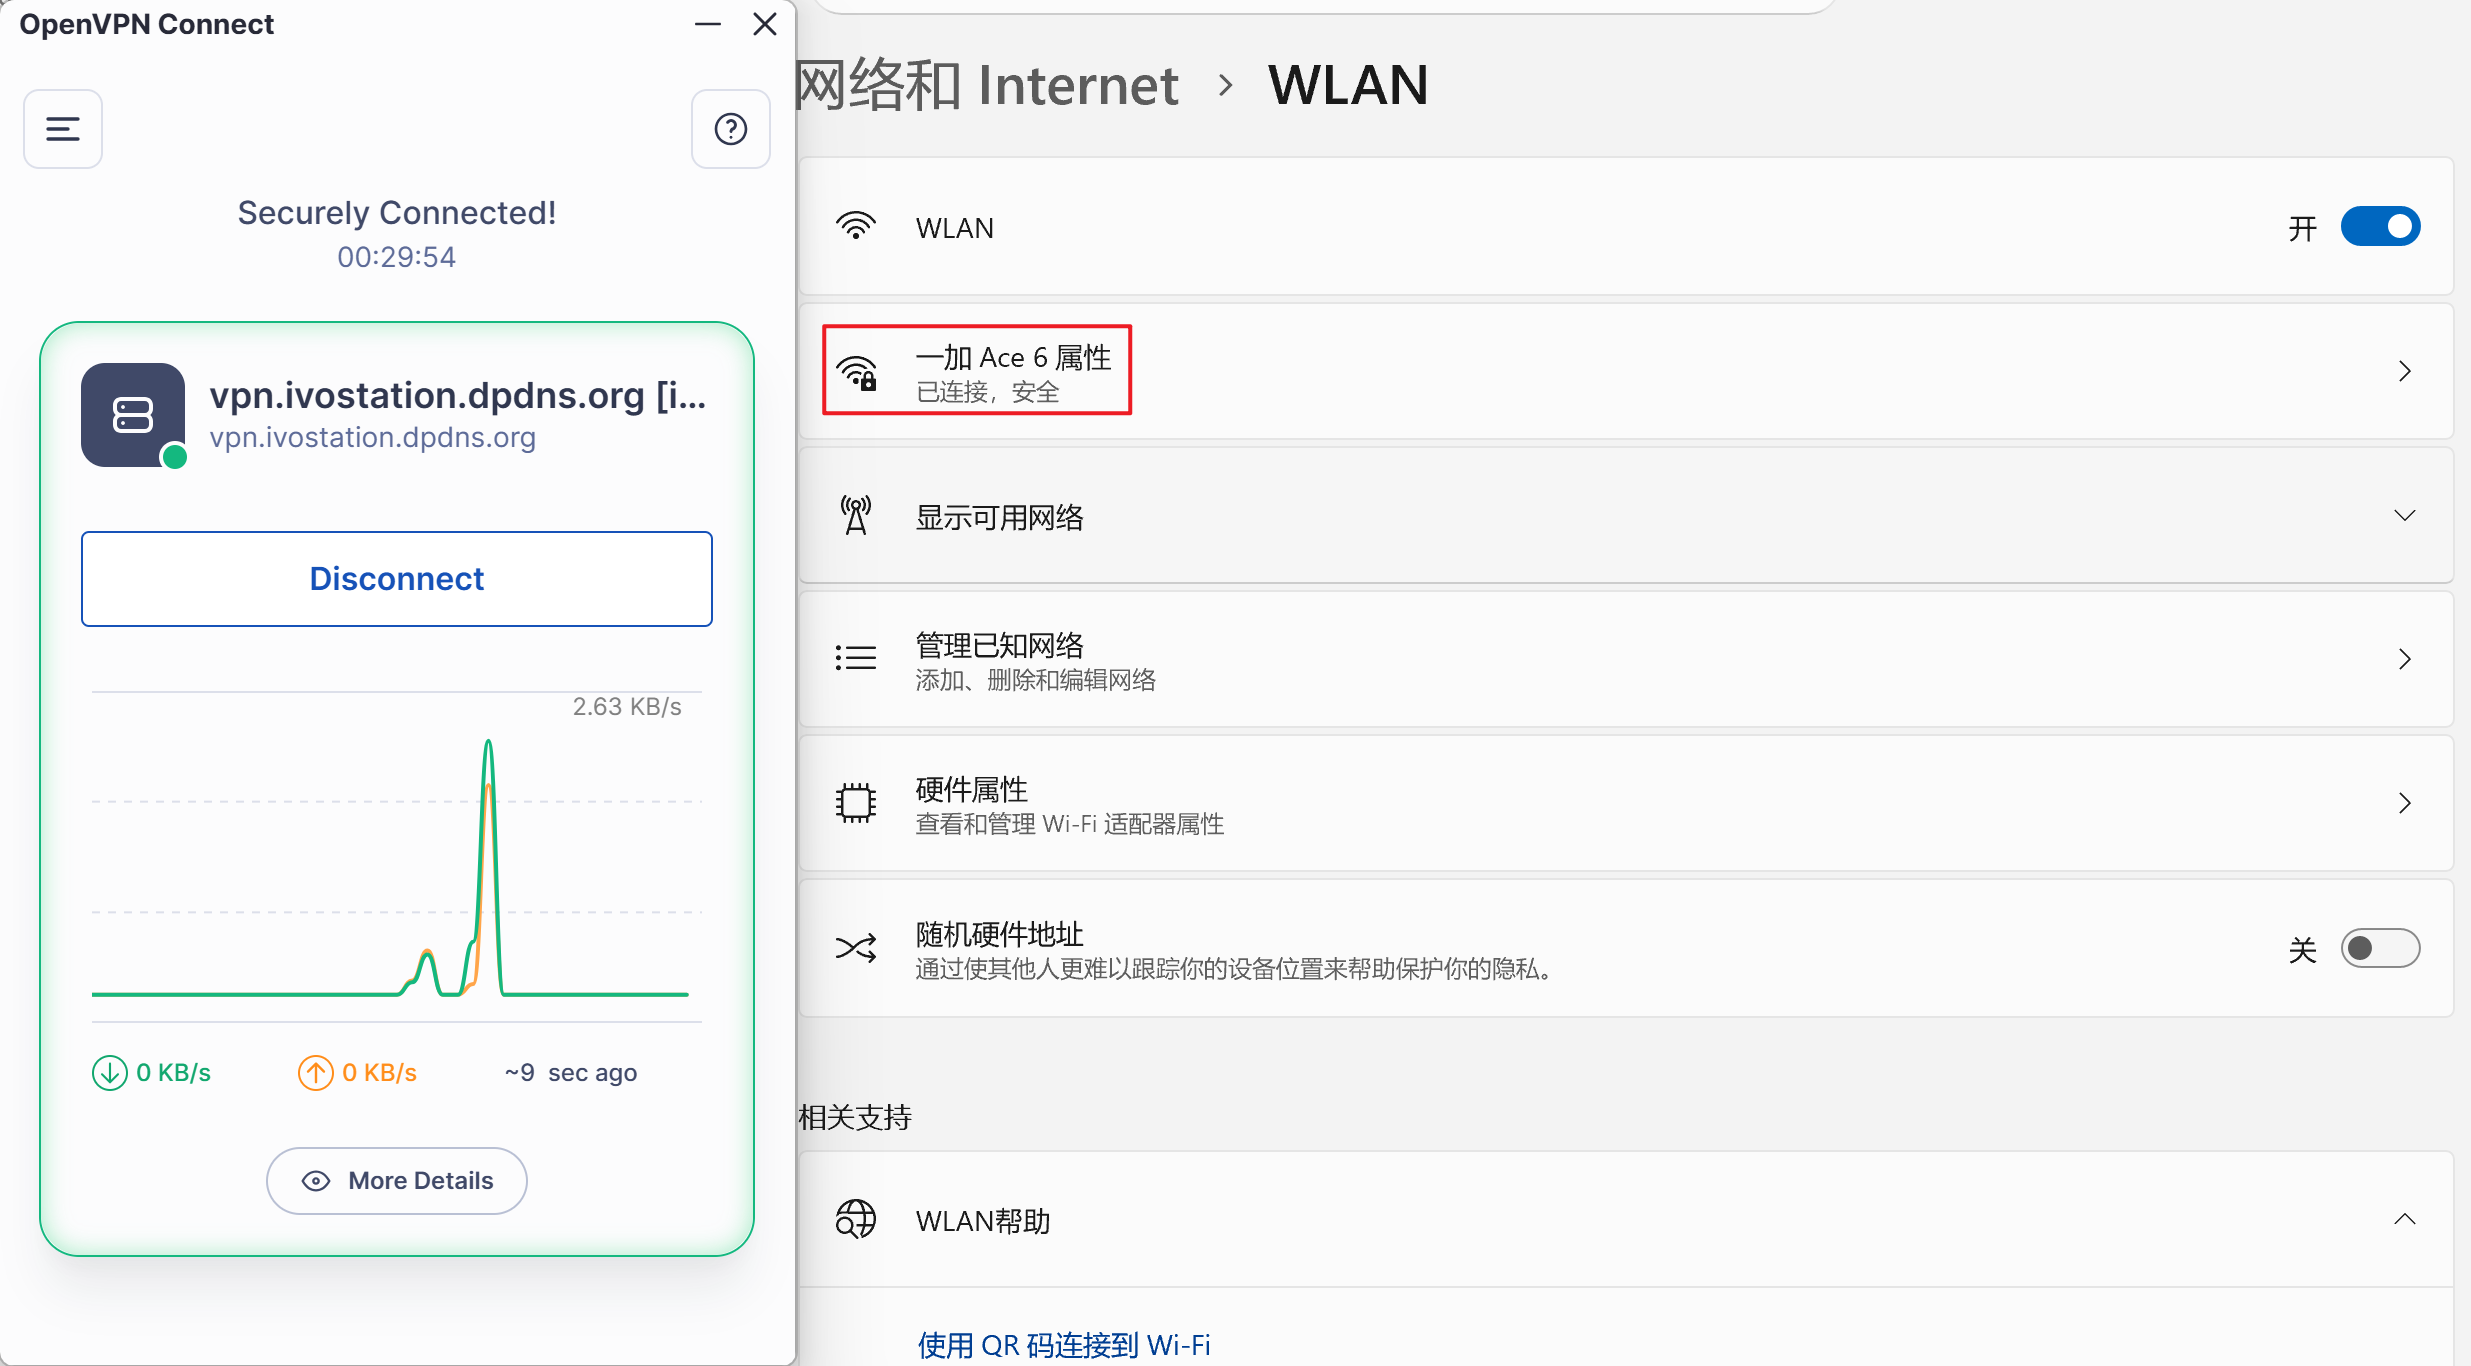Click the WLAN page title
This screenshot has width=2471, height=1366.
tap(1348, 85)
